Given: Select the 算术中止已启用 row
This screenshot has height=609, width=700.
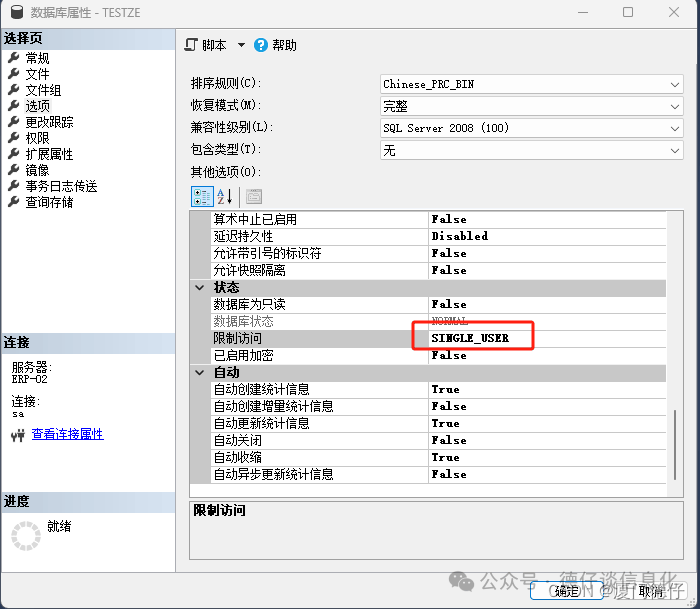Looking at the screenshot, I should click(x=438, y=219).
